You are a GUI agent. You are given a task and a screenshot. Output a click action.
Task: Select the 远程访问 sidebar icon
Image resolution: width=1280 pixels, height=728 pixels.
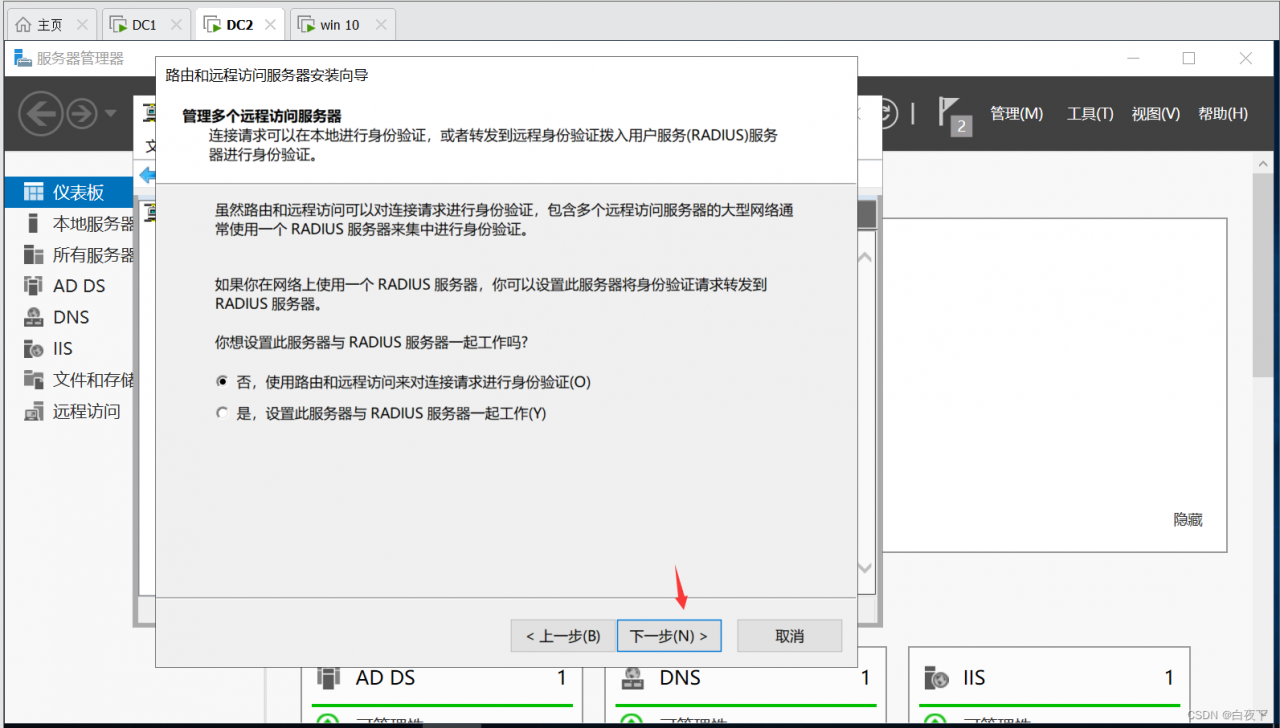(x=34, y=411)
